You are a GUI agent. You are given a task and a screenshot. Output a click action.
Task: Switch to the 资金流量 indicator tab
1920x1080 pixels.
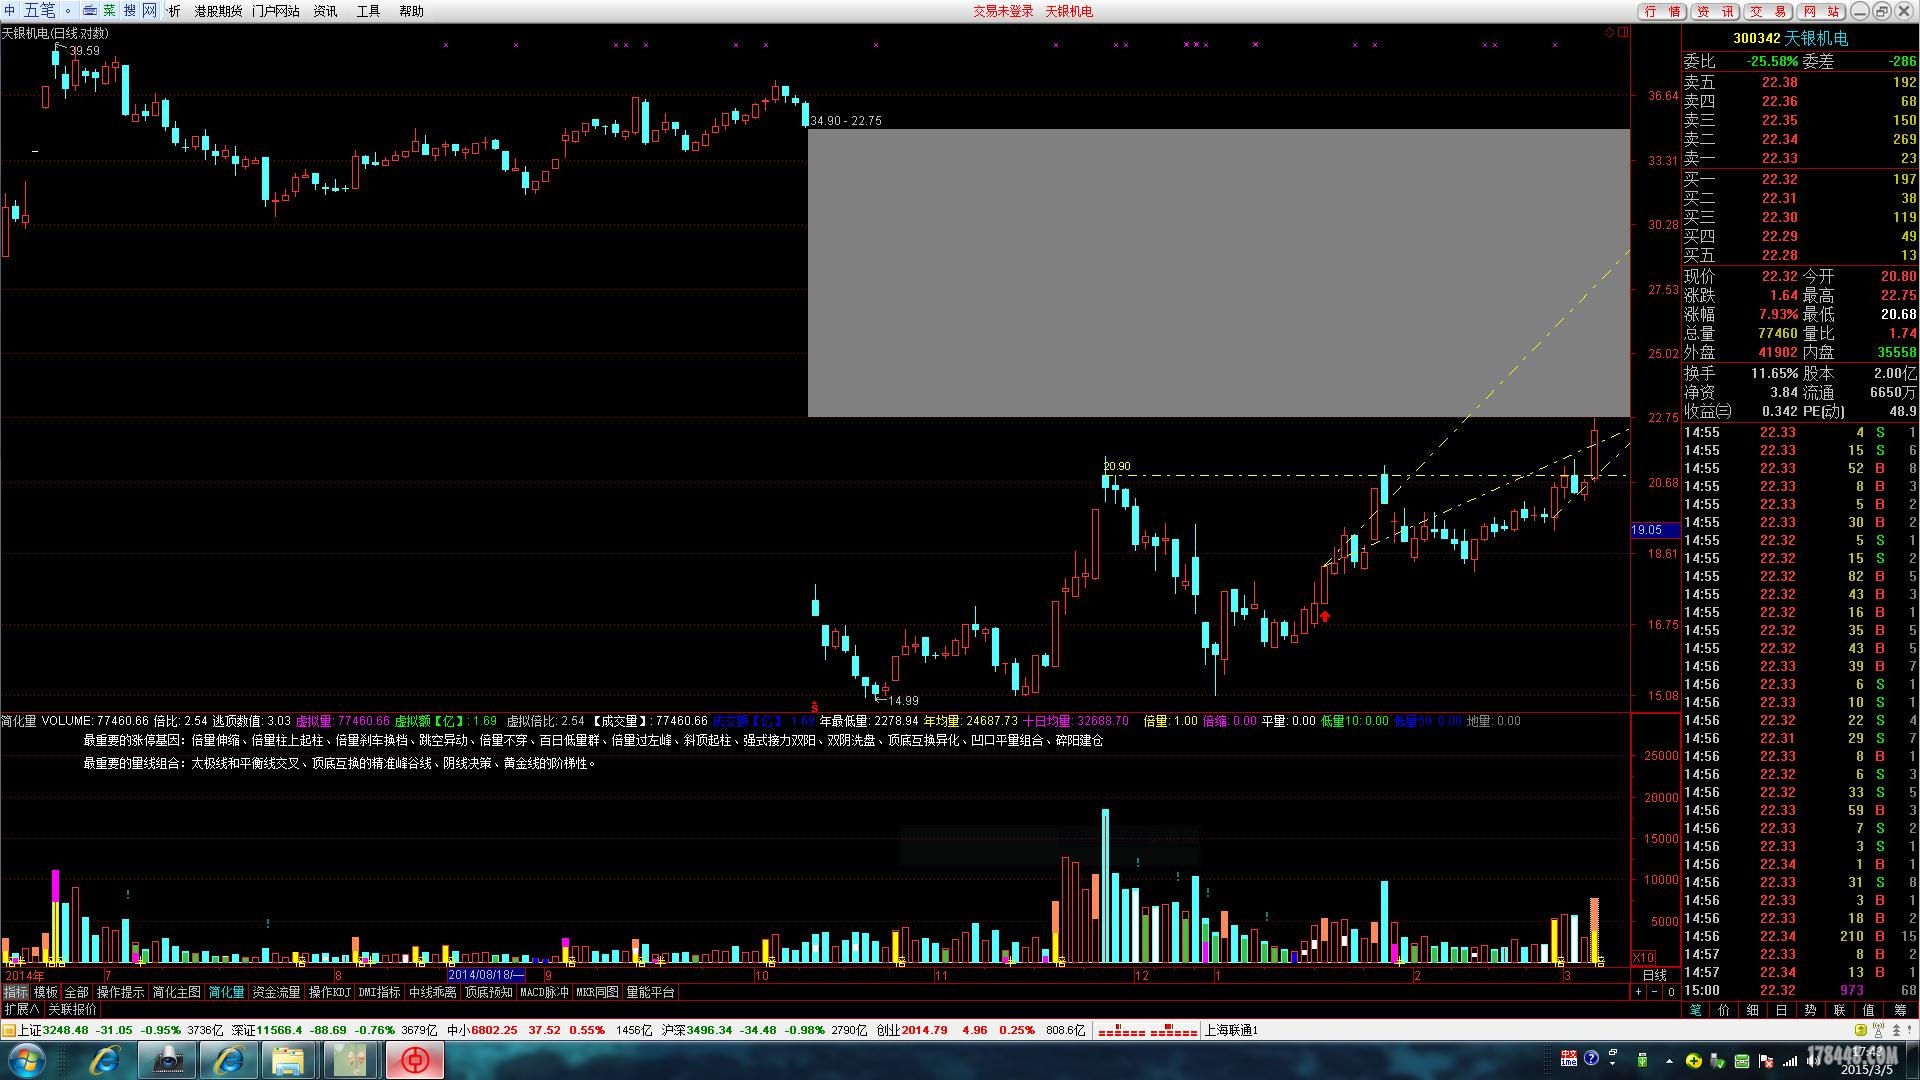point(276,992)
